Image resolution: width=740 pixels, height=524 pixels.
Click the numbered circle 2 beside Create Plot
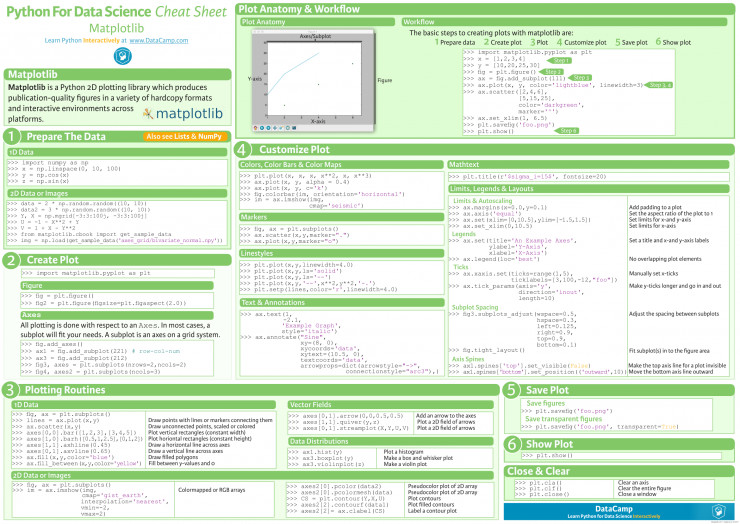[x=11, y=260]
